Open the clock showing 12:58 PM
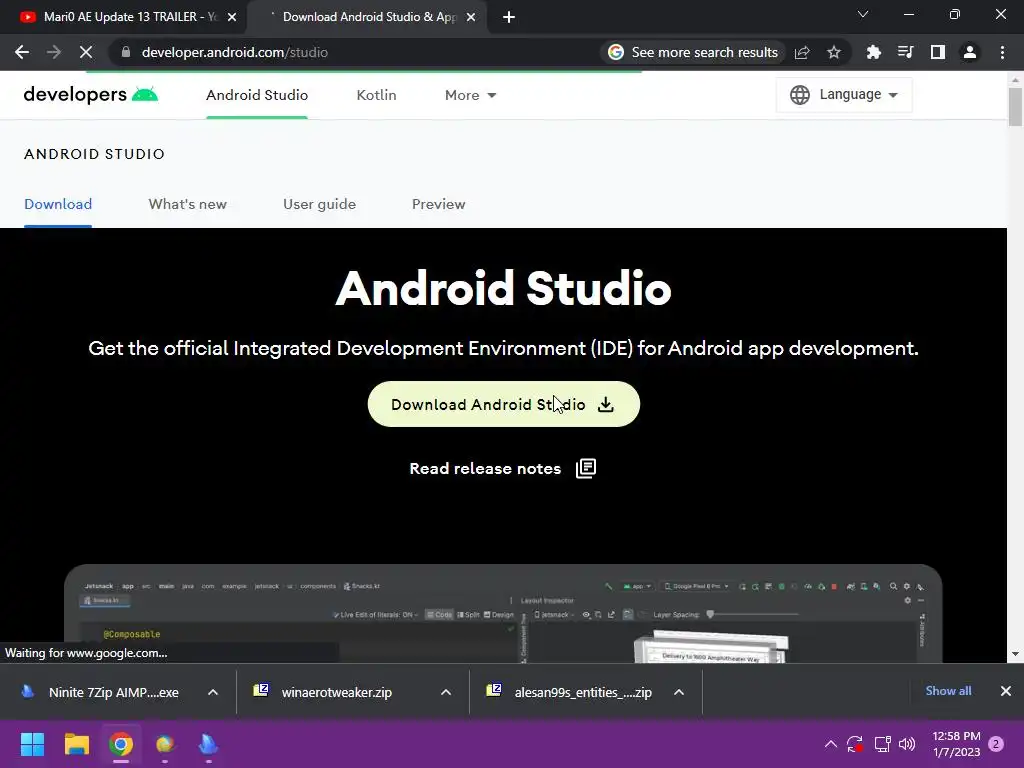The width and height of the screenshot is (1024, 768). [x=956, y=744]
